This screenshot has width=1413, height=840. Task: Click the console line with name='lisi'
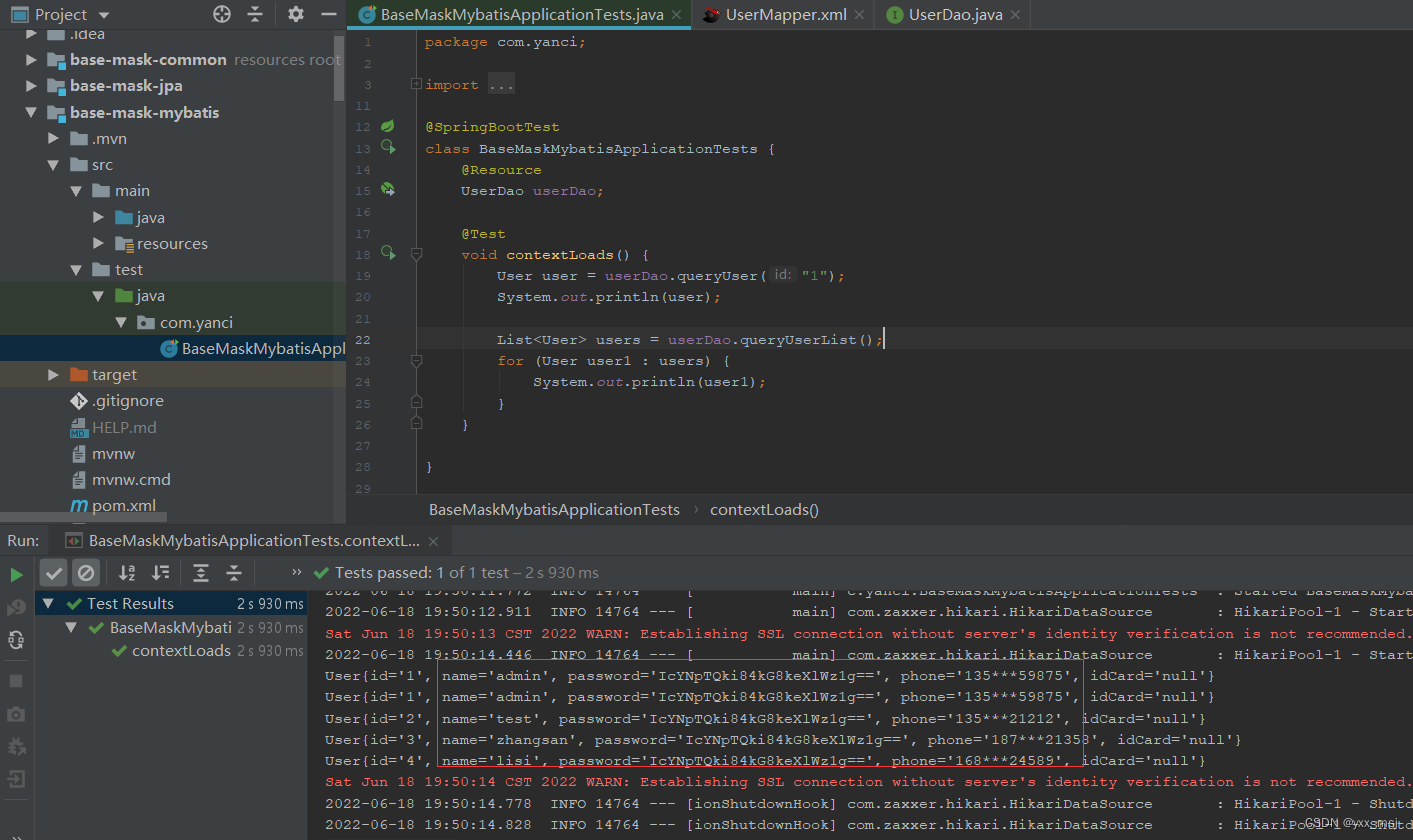(x=765, y=761)
